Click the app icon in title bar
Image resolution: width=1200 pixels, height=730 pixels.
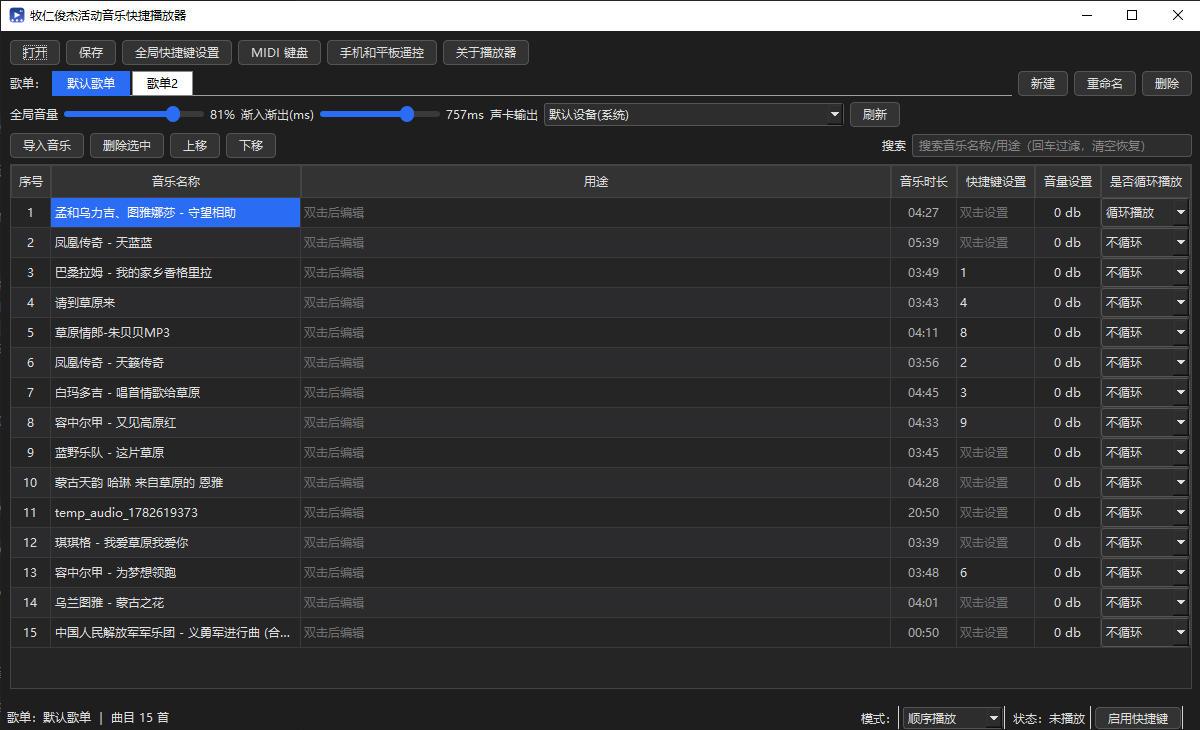(16, 15)
